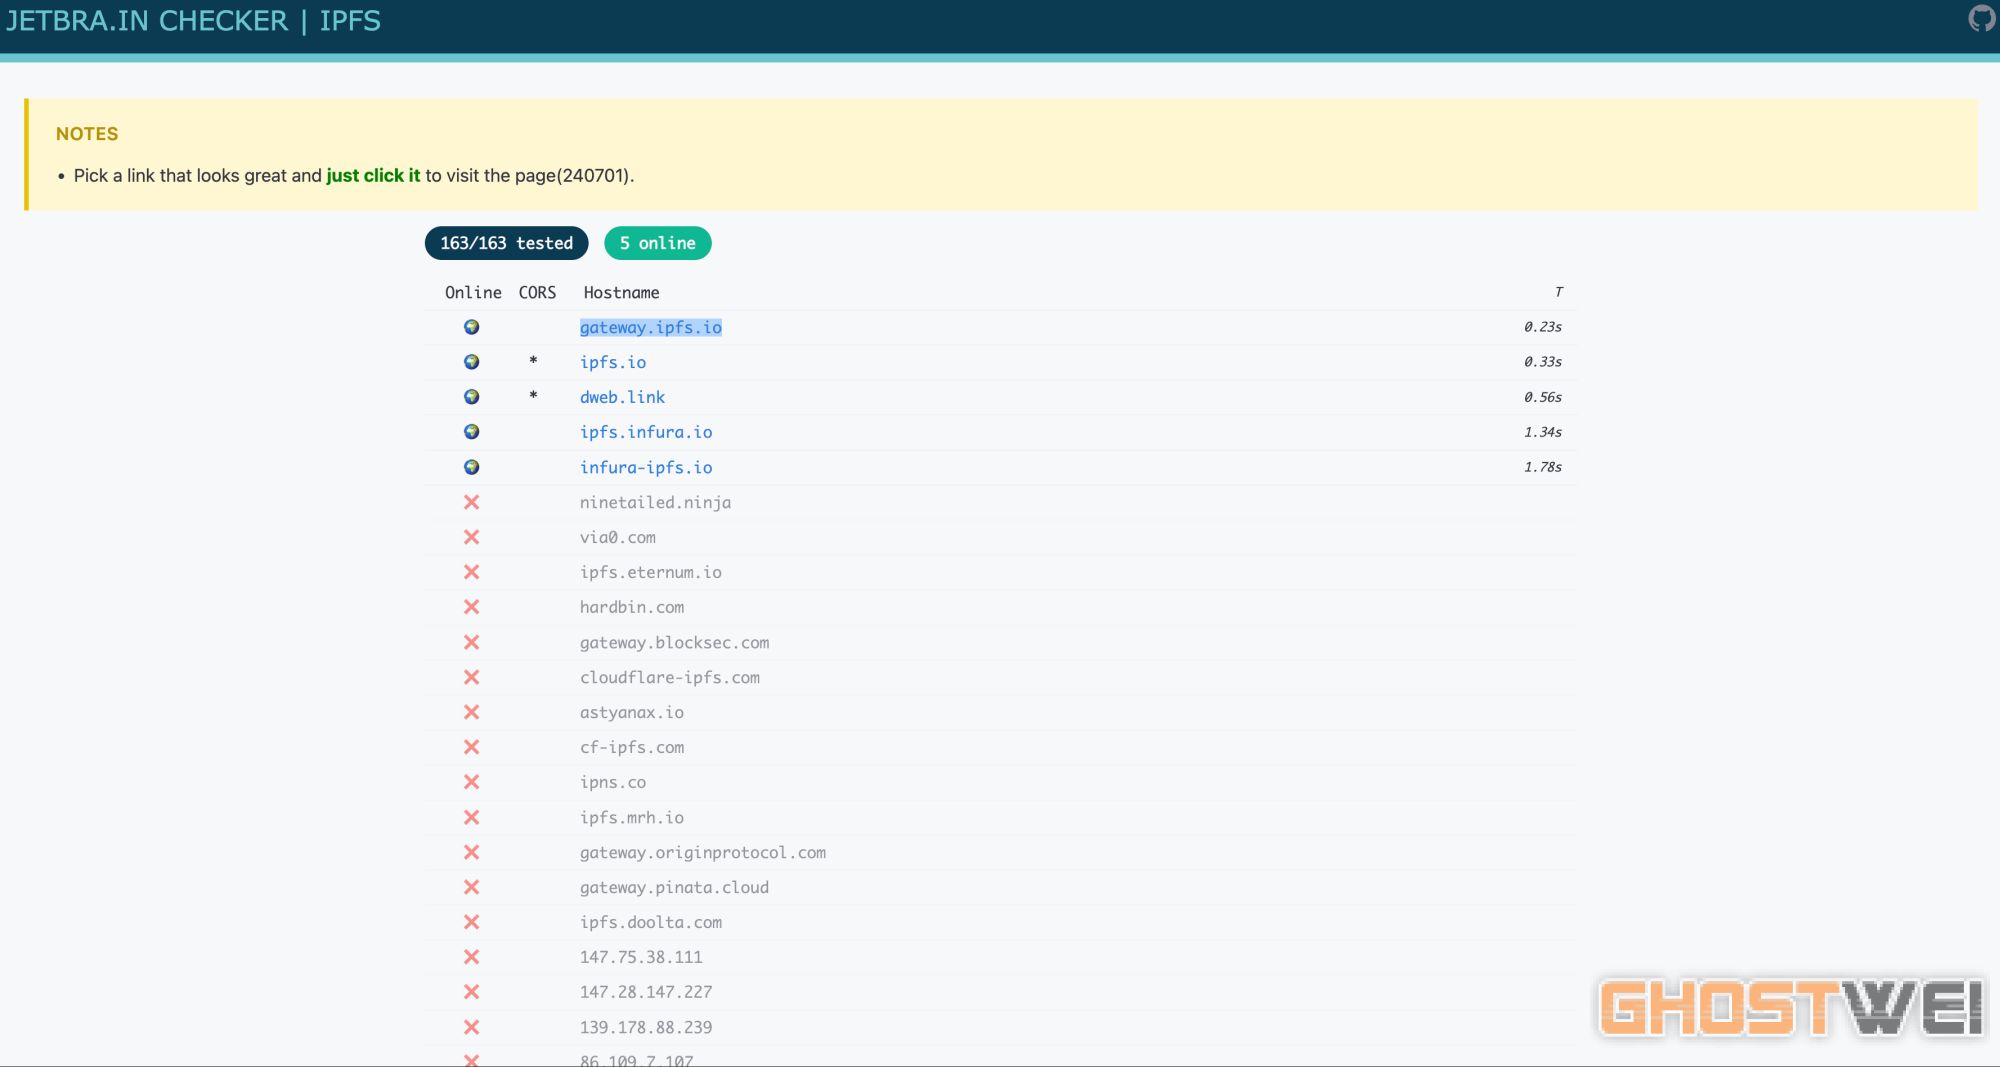
Task: Click globe icon beside gateway.ipfs.io
Action: point(471,327)
